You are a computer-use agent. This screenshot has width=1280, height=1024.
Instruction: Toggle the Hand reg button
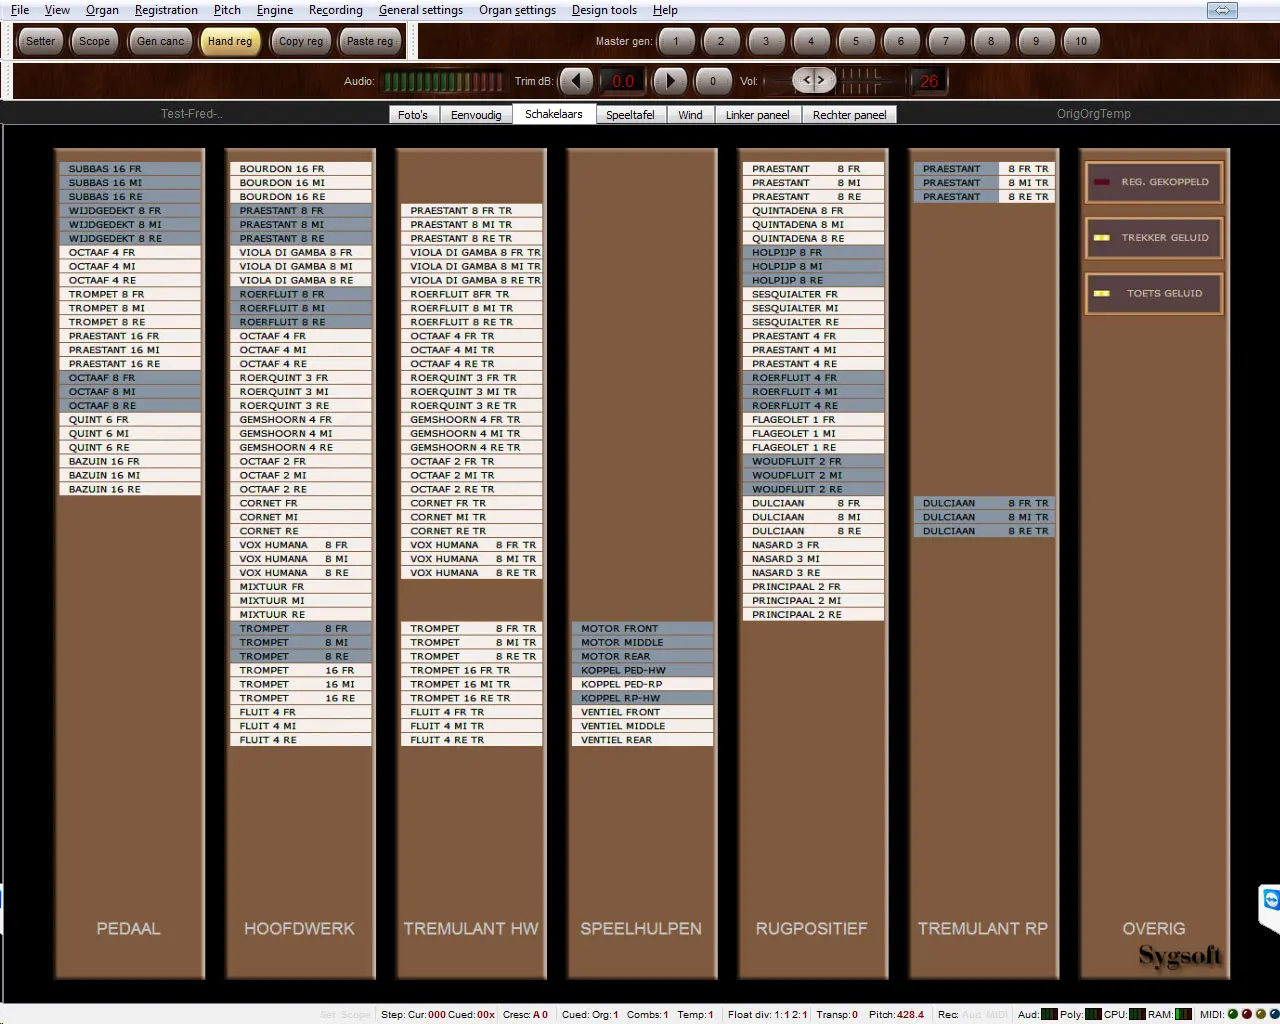coord(230,41)
